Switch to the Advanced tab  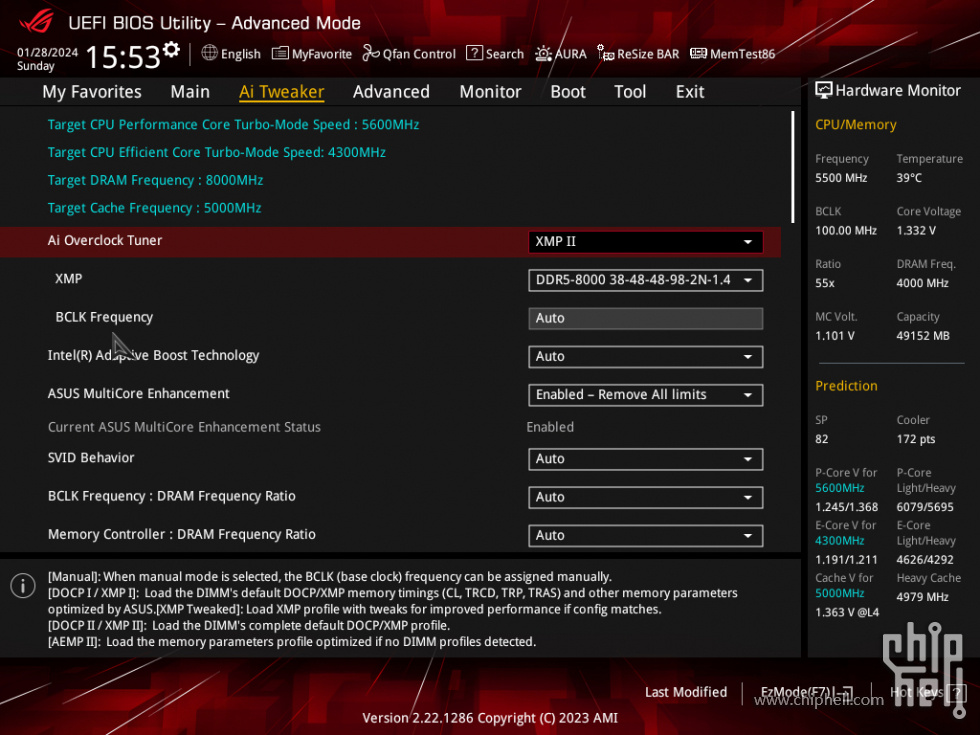pos(391,92)
